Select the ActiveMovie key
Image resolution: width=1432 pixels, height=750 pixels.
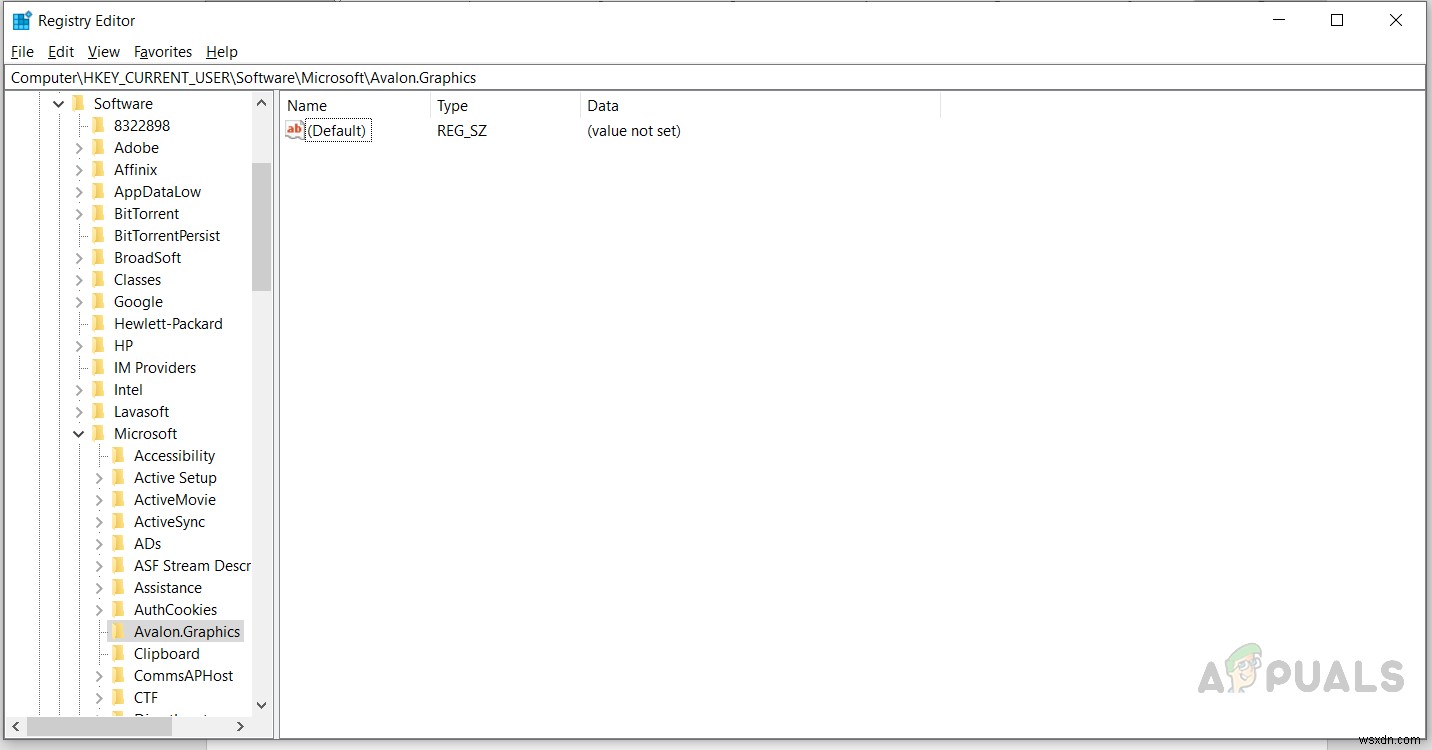point(175,499)
